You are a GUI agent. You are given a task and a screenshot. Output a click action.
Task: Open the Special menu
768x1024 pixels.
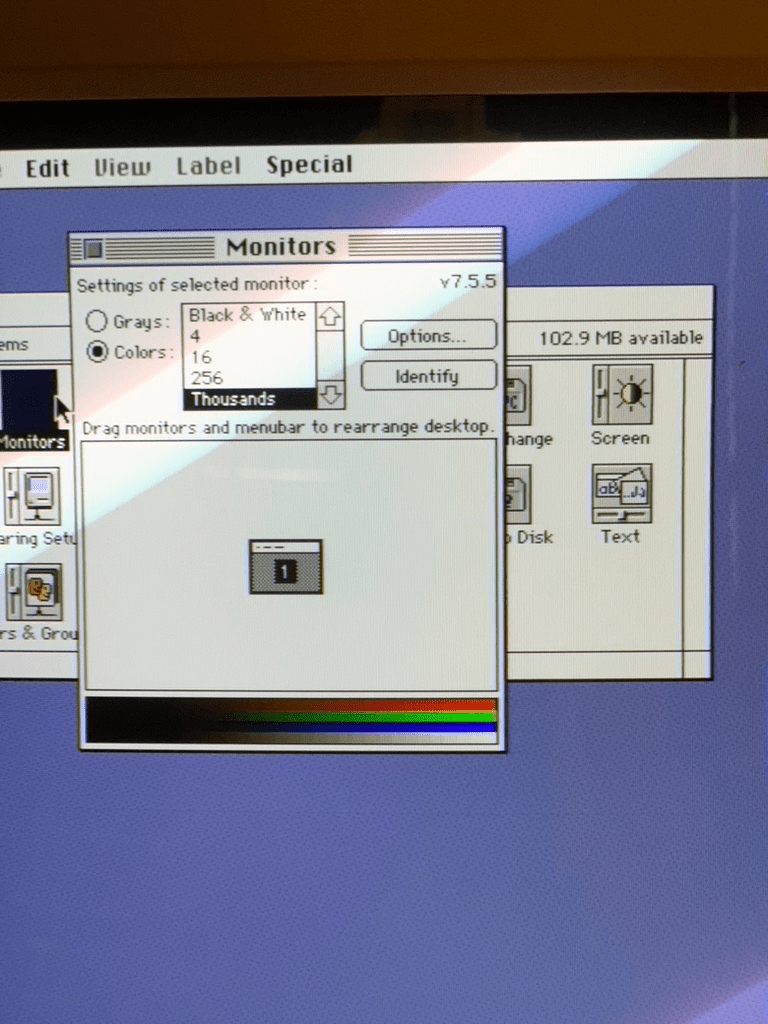point(309,165)
